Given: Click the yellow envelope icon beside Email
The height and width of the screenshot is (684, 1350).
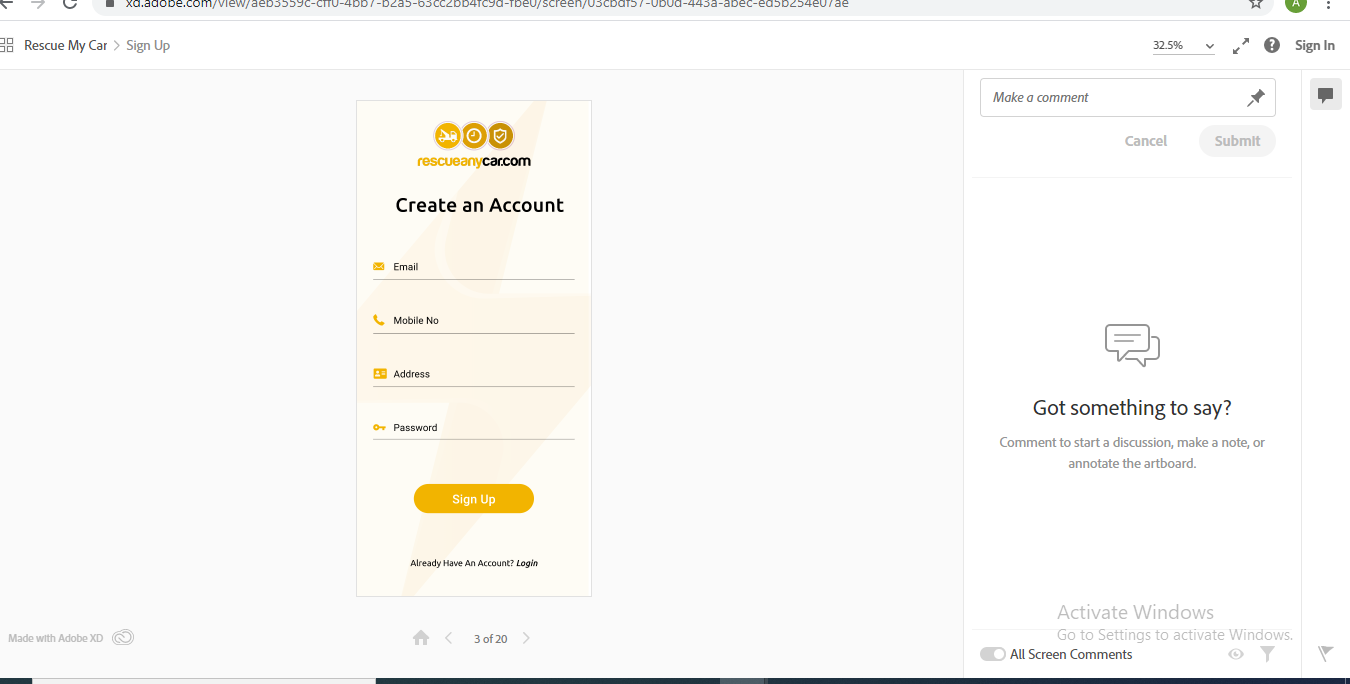Looking at the screenshot, I should tap(379, 267).
